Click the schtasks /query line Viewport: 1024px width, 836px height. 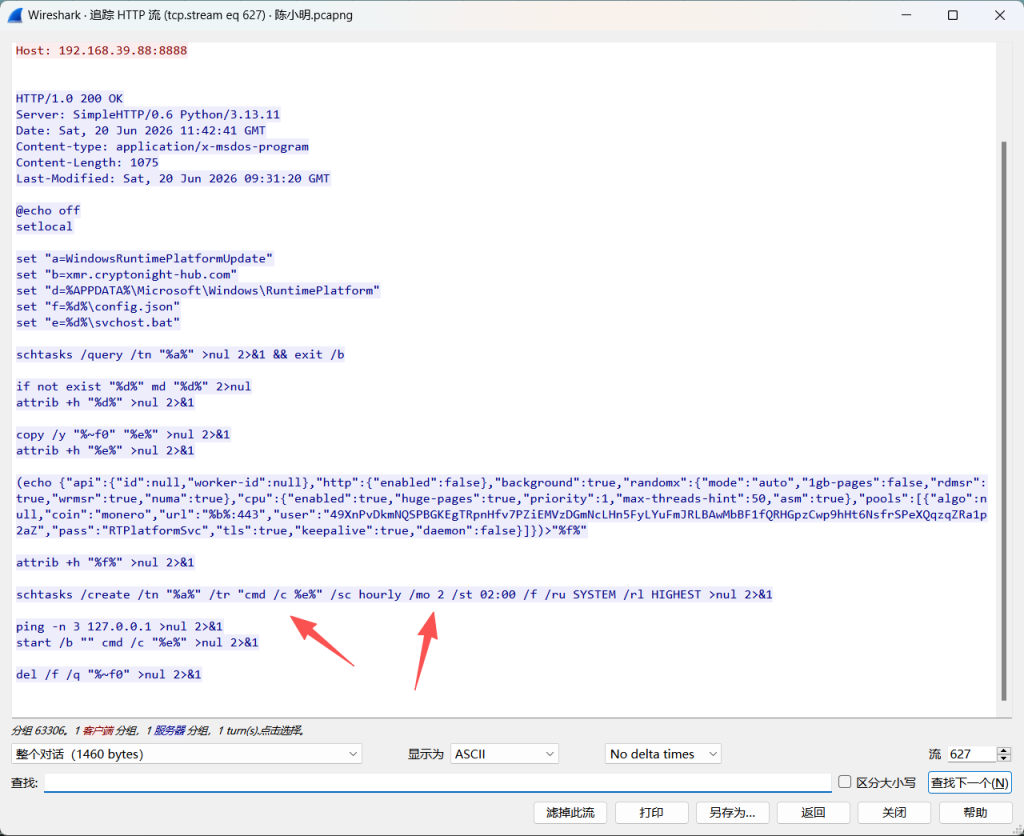(x=180, y=355)
